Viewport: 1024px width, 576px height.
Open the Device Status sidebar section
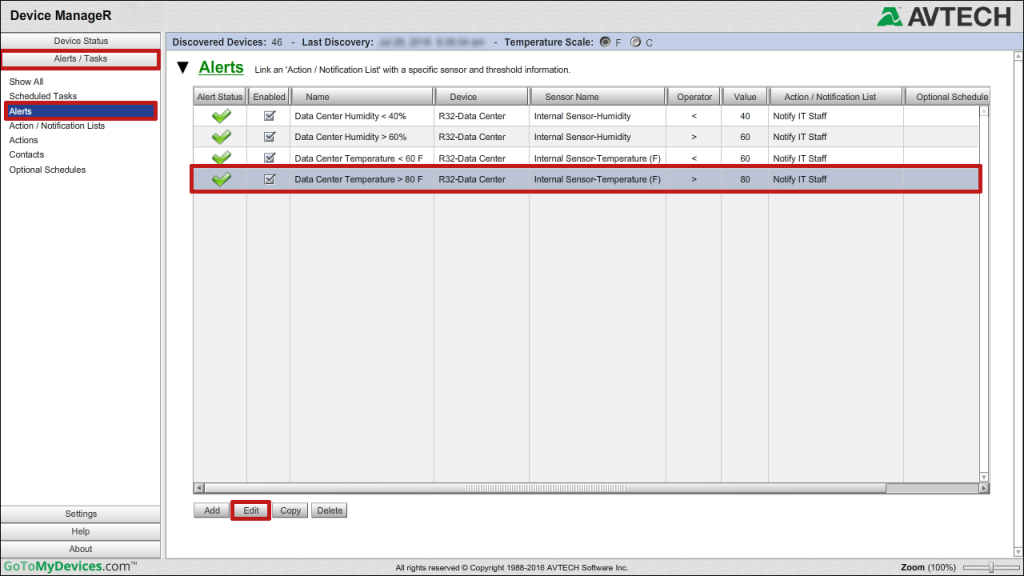click(x=80, y=41)
